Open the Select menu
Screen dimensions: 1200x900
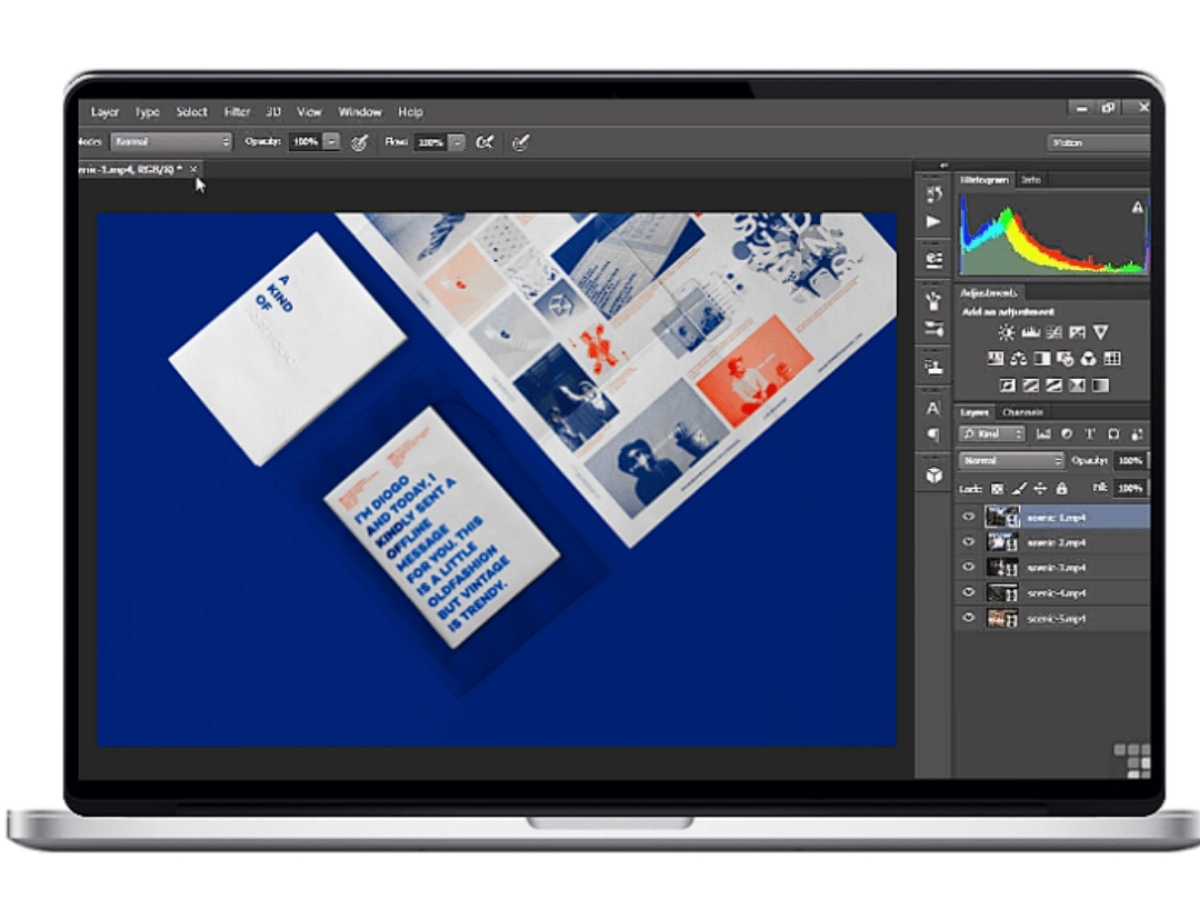[x=192, y=112]
